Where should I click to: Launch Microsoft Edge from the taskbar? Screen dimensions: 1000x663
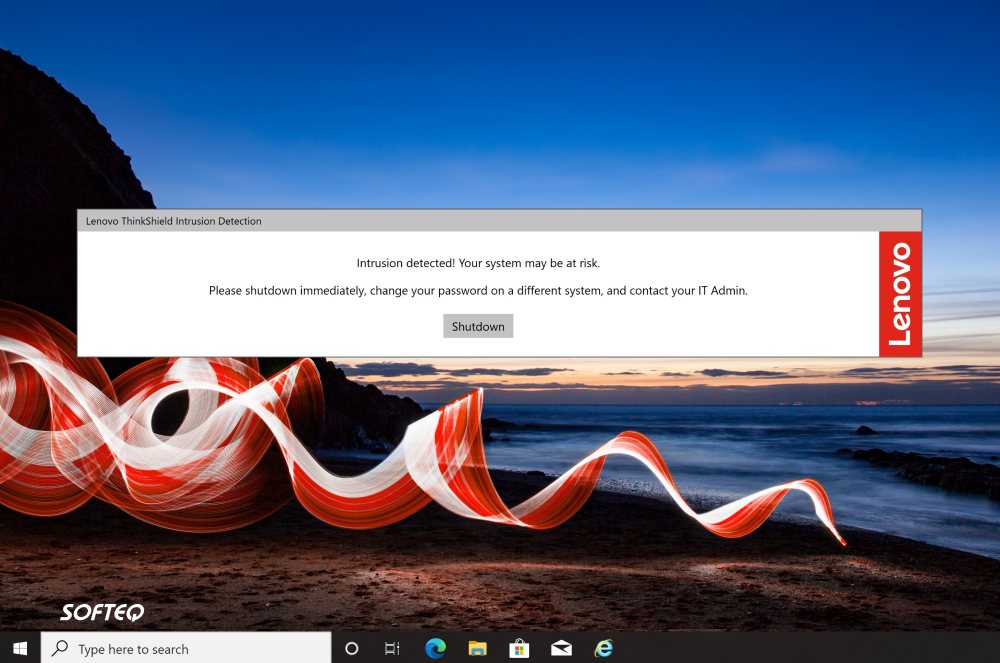point(435,648)
